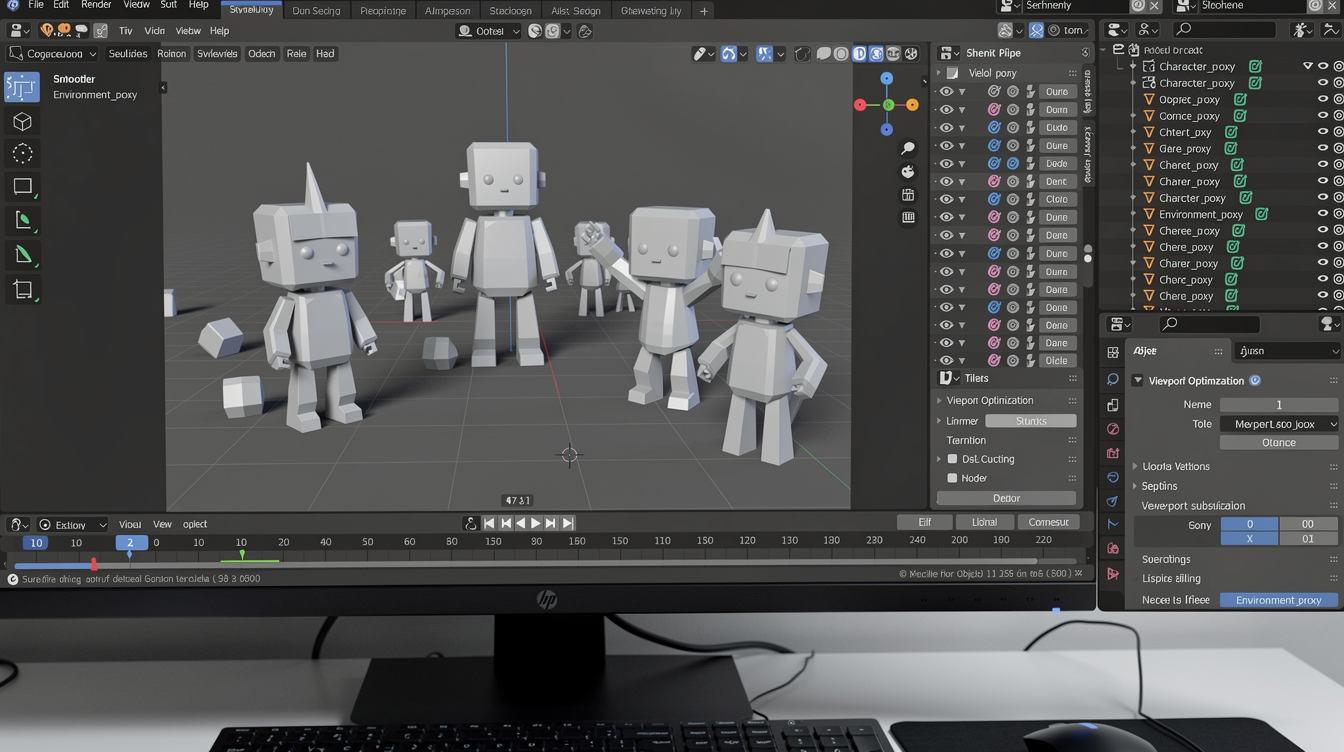The image size is (1344, 752).
Task: Click the grid icon below the render sphere in viewport
Action: click(908, 195)
